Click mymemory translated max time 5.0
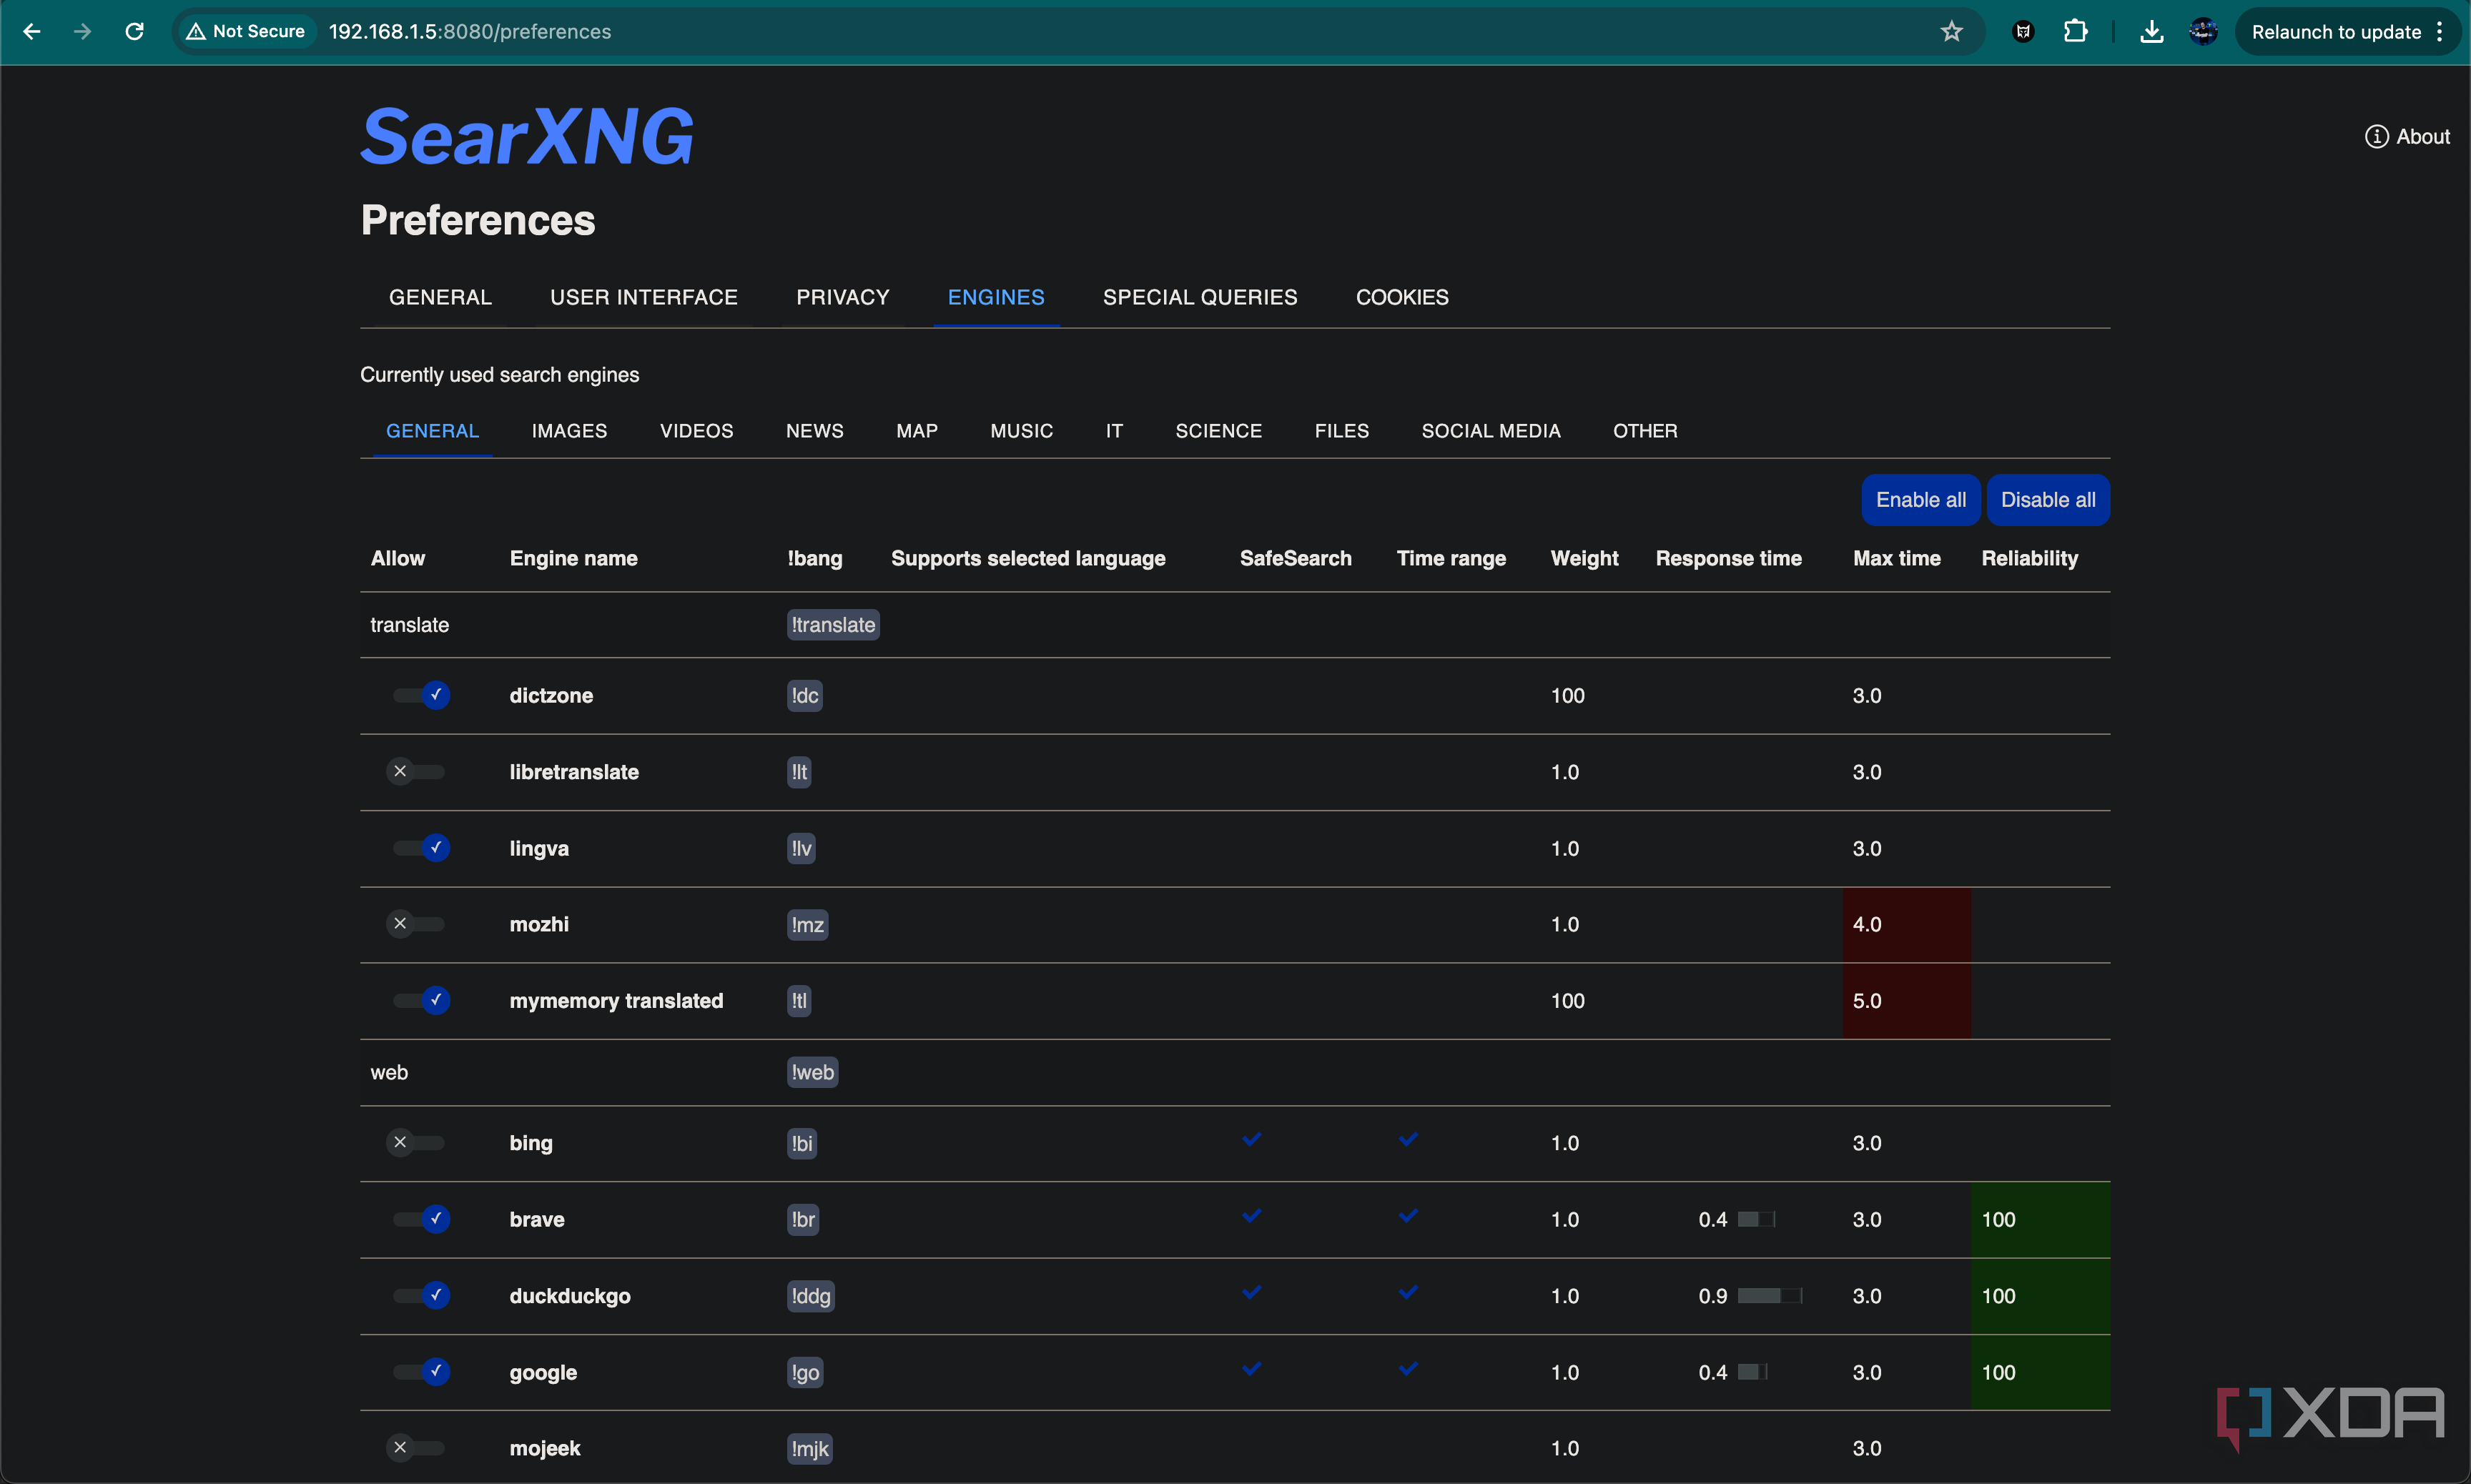 (1907, 1000)
